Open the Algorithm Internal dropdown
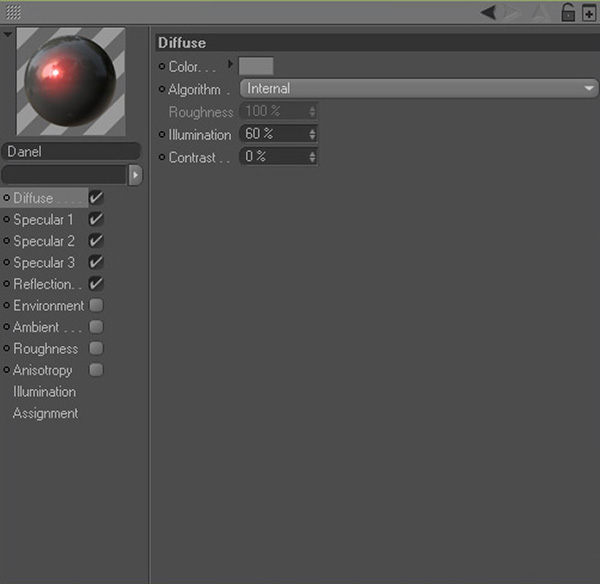Screen dimensions: 600x584 pos(419,89)
